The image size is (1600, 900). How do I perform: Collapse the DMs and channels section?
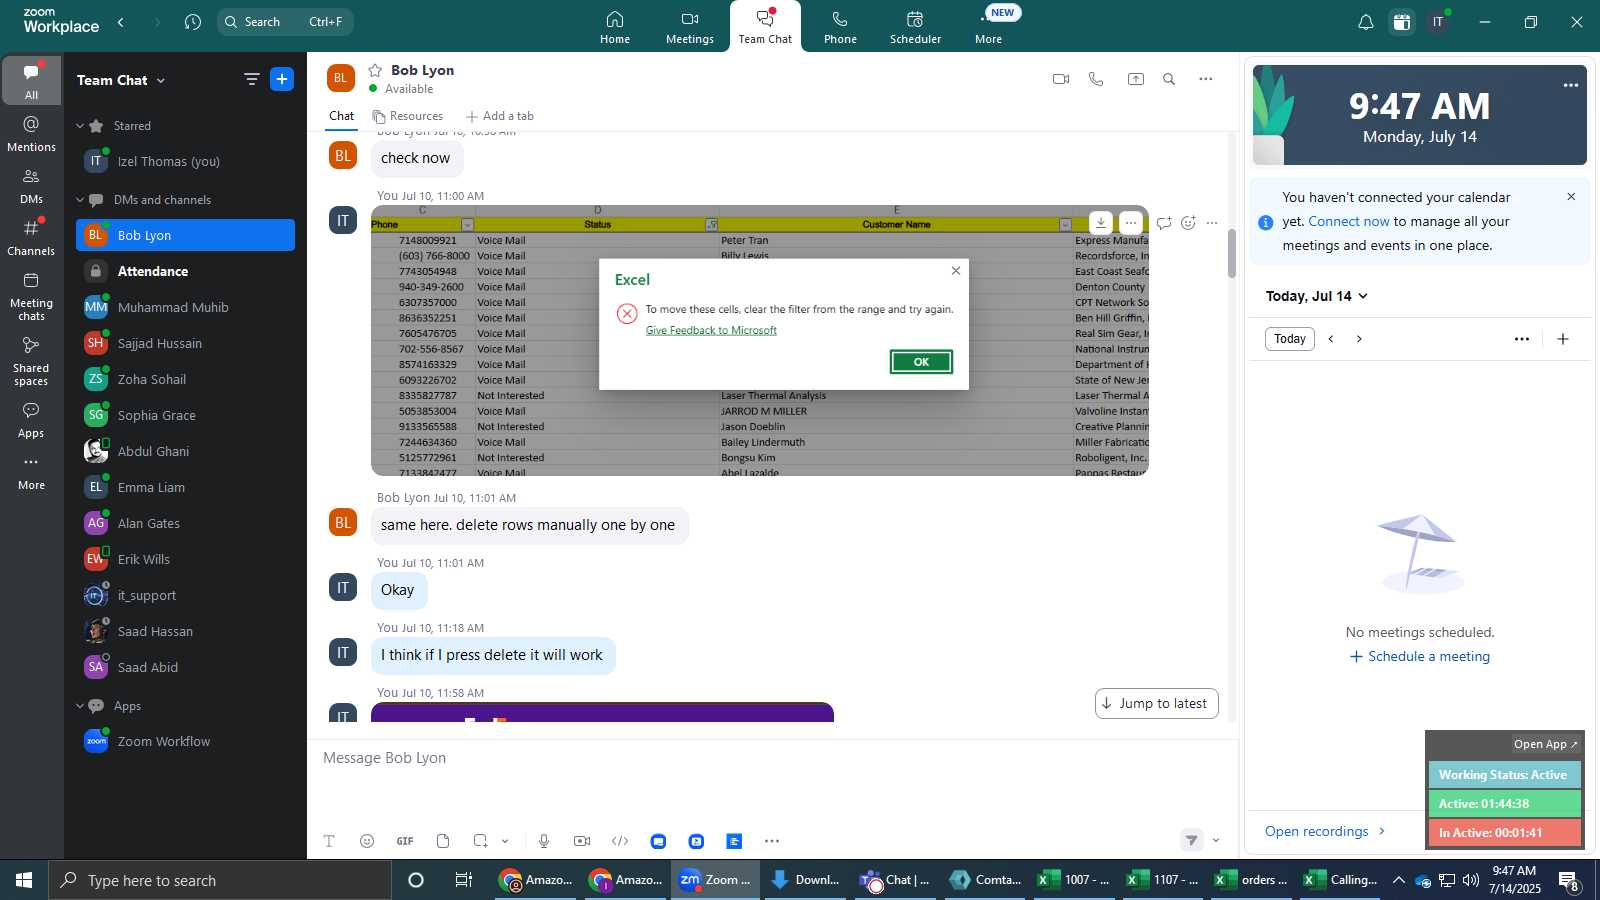pos(80,200)
